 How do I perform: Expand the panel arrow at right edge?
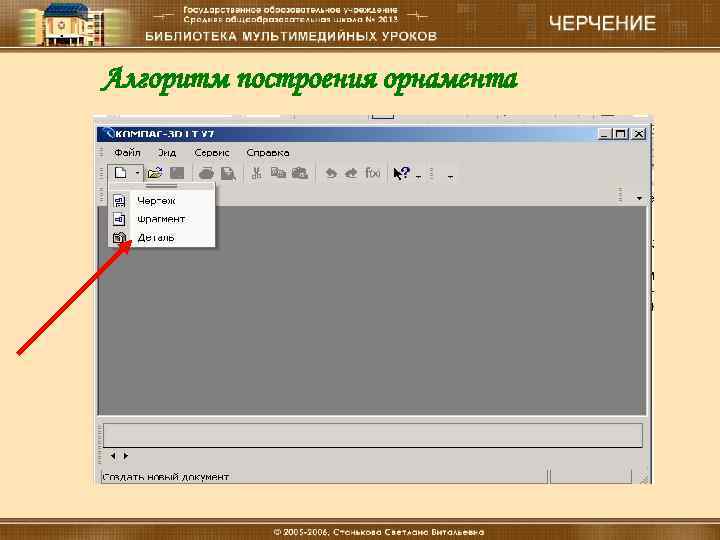[639, 198]
